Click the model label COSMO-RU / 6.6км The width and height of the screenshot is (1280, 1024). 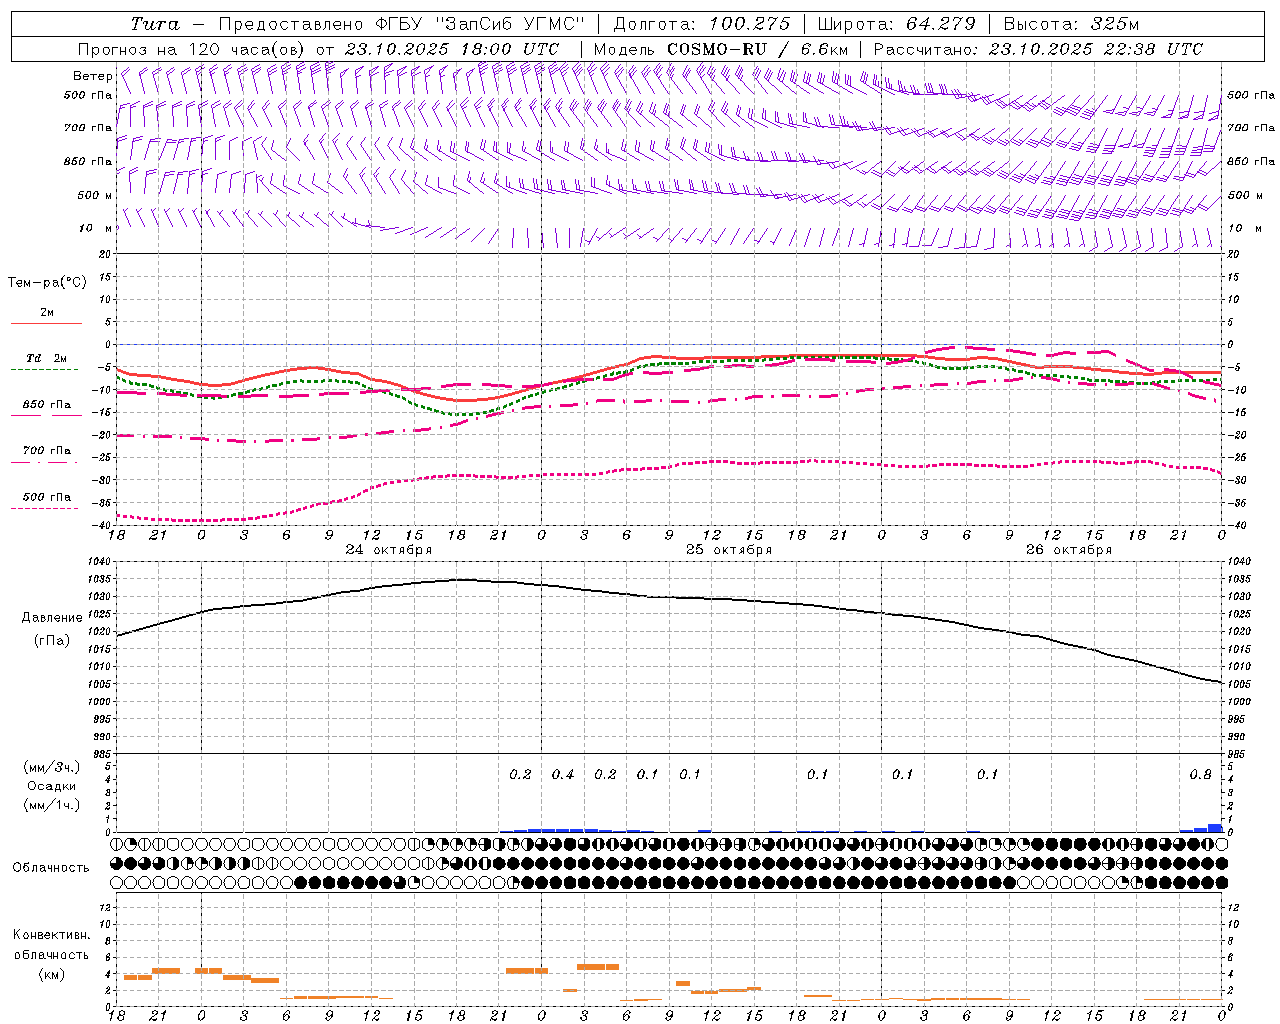[757, 49]
